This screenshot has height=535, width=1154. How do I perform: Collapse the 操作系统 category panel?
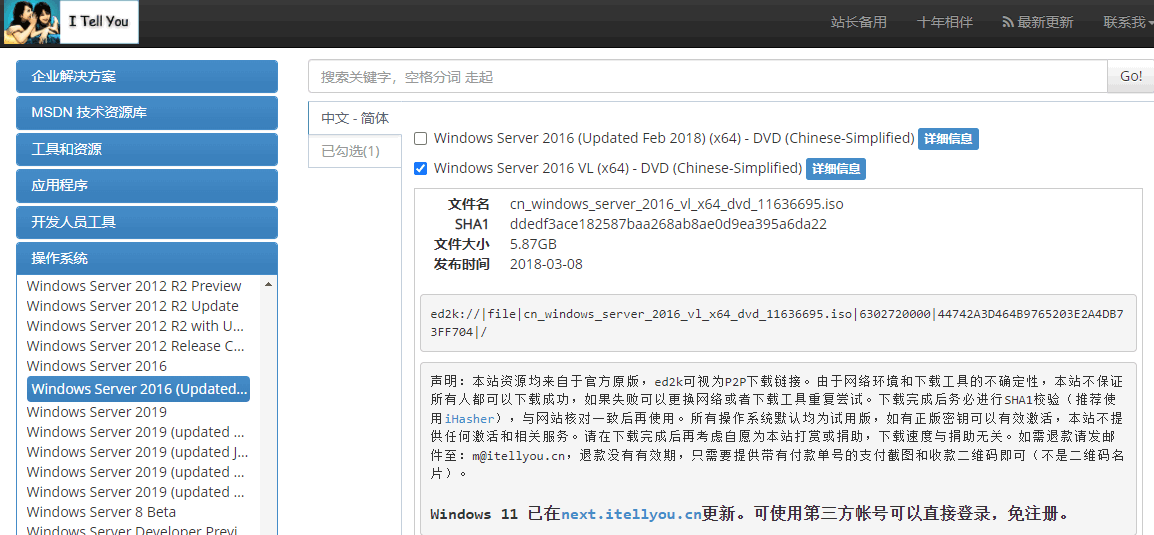pyautogui.click(x=147, y=258)
